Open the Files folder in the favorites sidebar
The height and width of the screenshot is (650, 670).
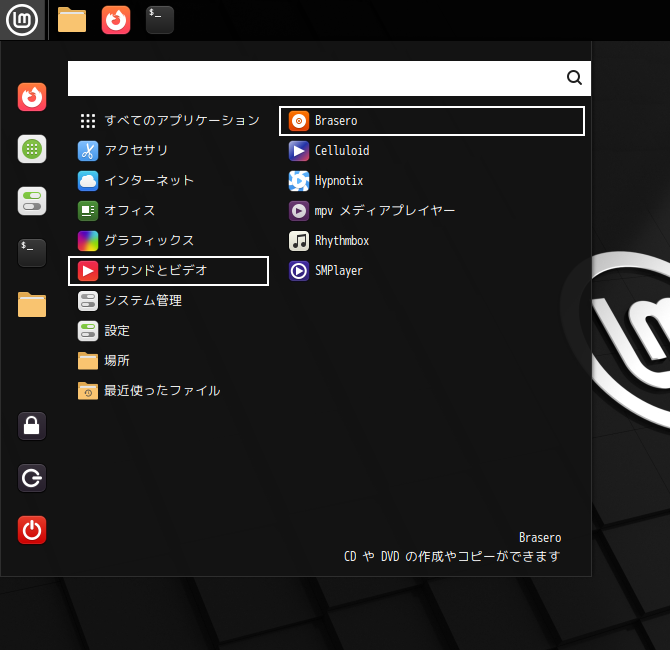tap(32, 305)
